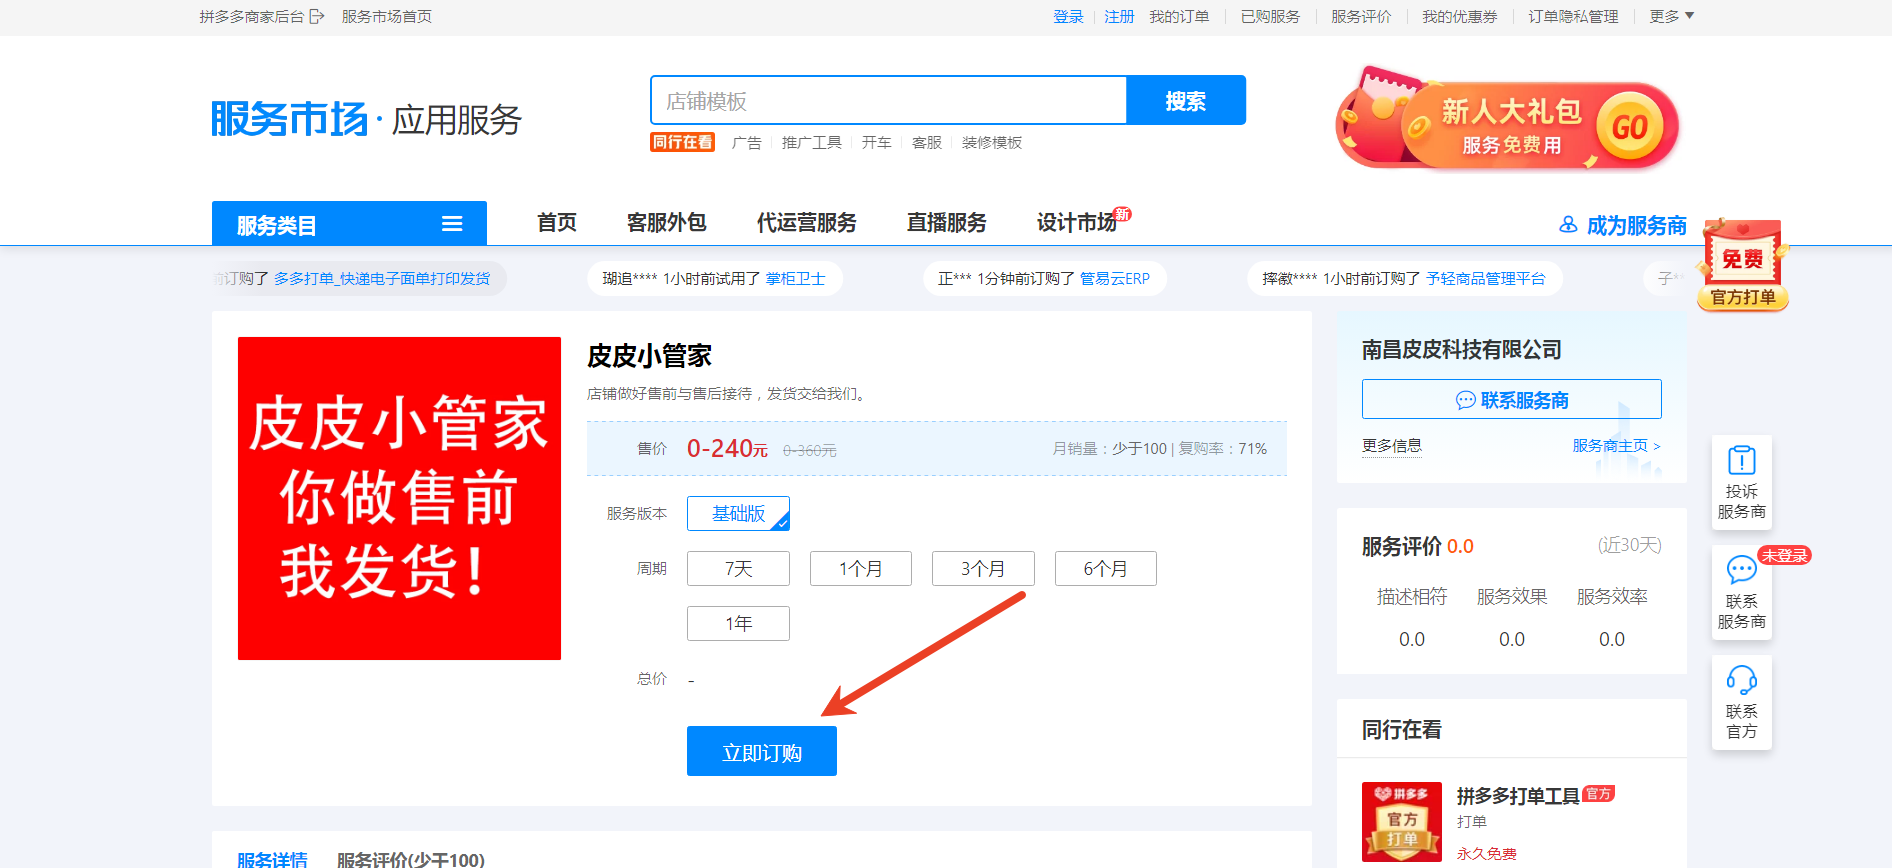Image resolution: width=1892 pixels, height=868 pixels.
Task: Open 服务商主页 arrow link
Action: (x=1616, y=445)
